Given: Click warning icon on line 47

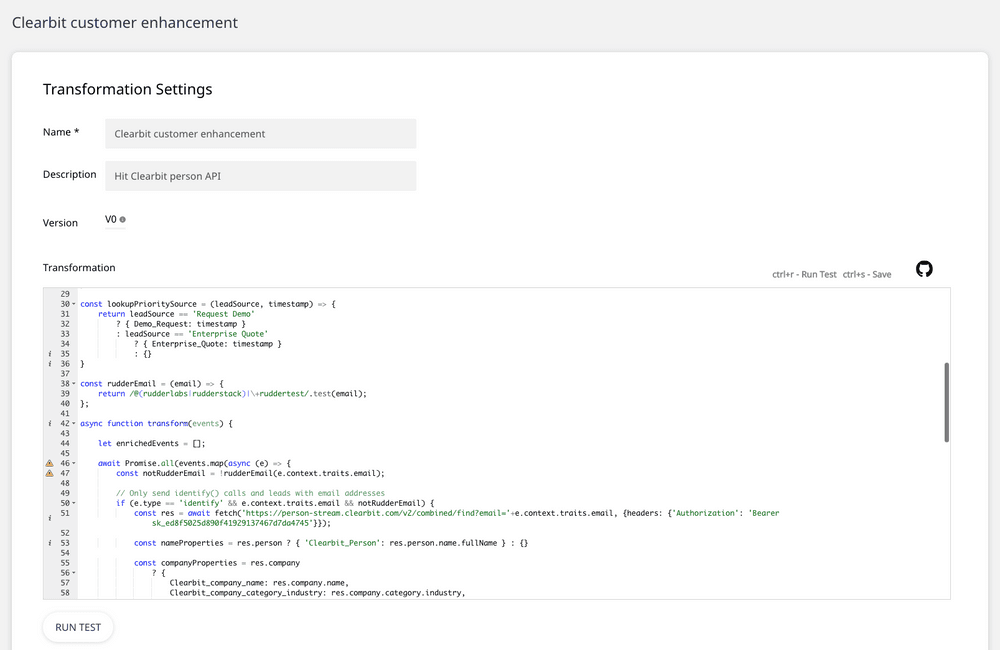Looking at the screenshot, I should [x=49, y=474].
